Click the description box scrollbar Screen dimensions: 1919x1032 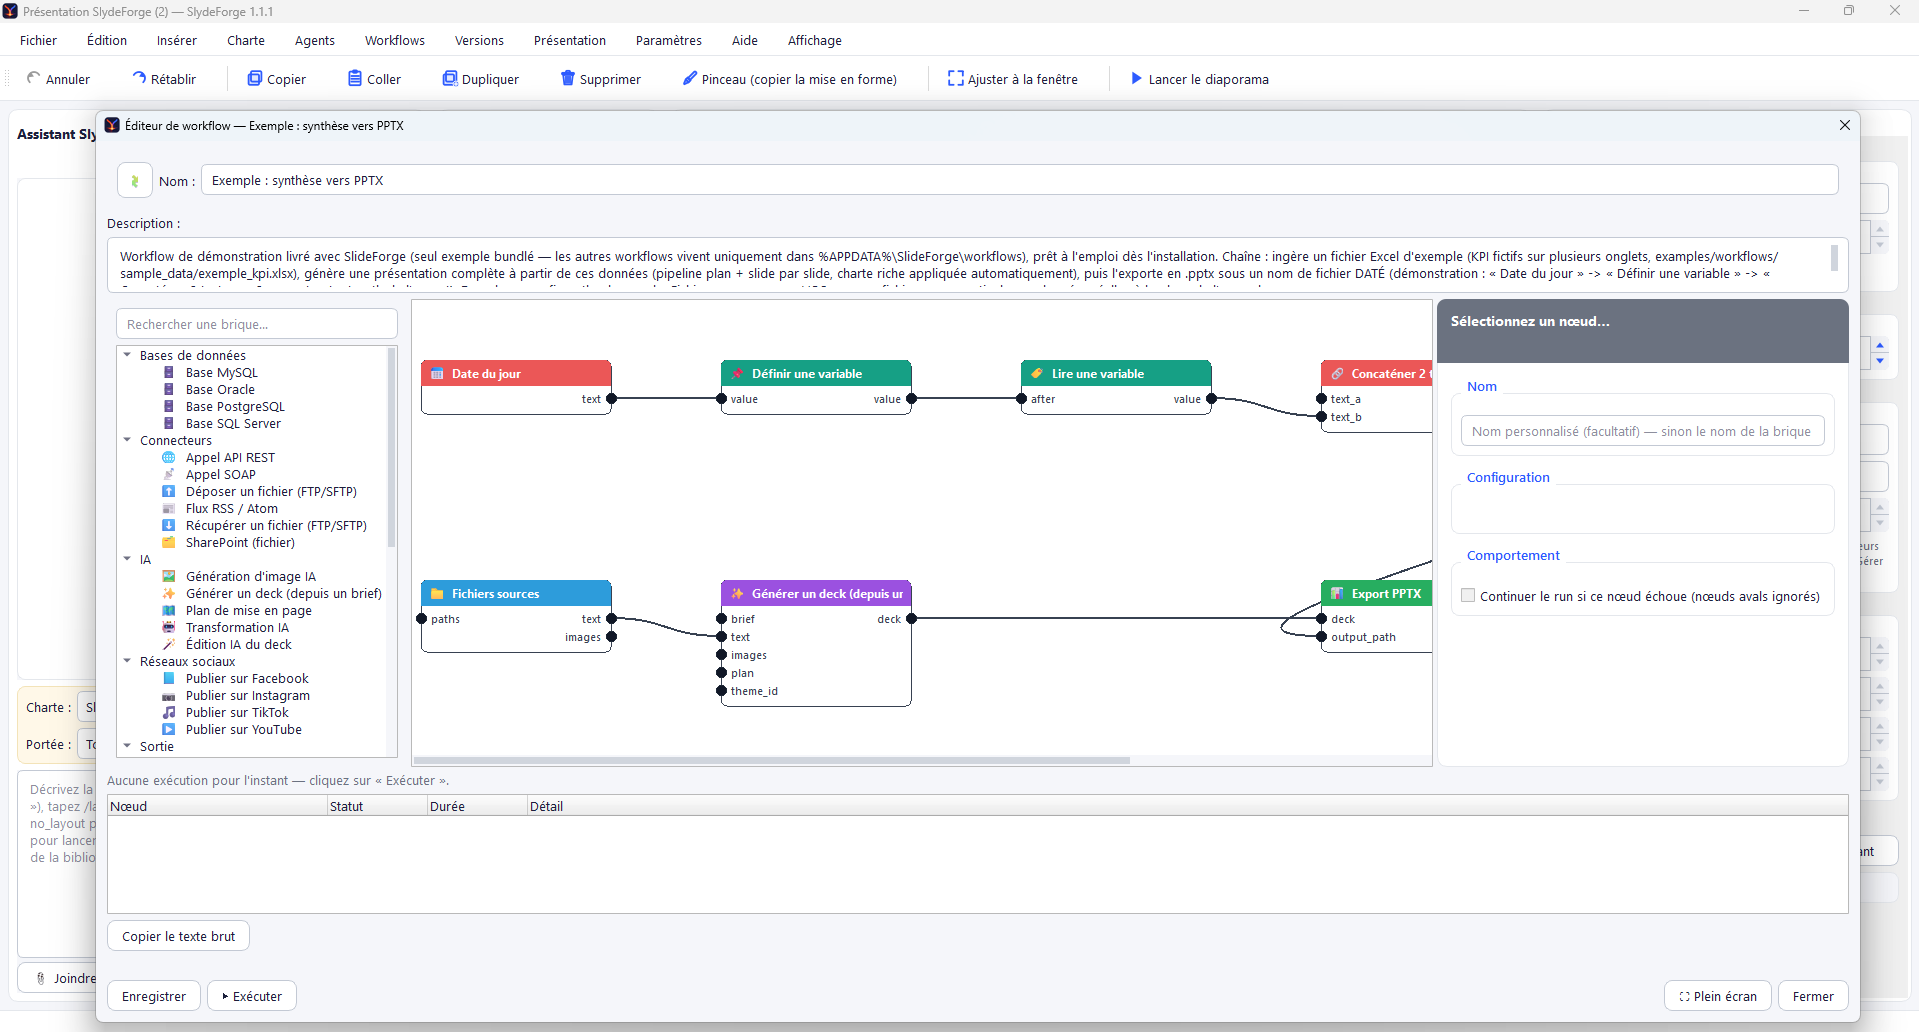coord(1834,258)
